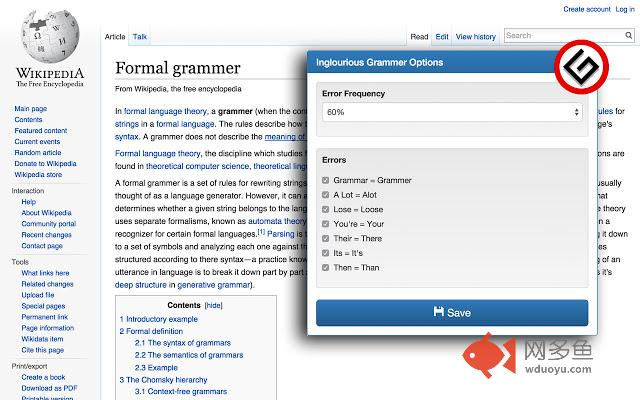Go to 3.1 Context-free grammars
Image resolution: width=640 pixels, height=400 pixels.
[x=181, y=392]
